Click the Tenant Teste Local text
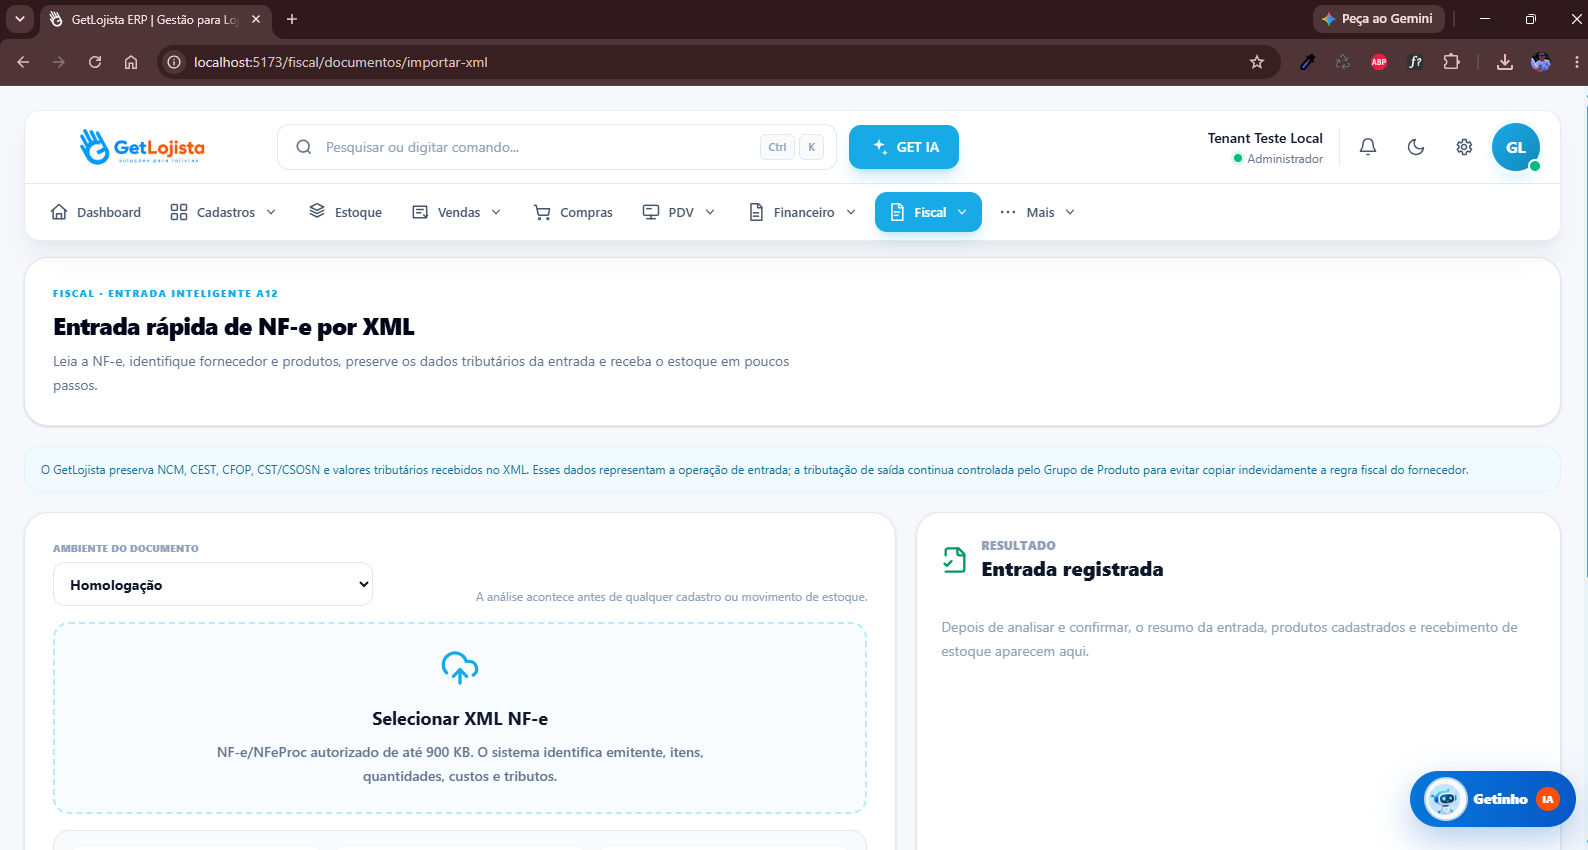Screen dimensions: 1588x850 point(1265,138)
